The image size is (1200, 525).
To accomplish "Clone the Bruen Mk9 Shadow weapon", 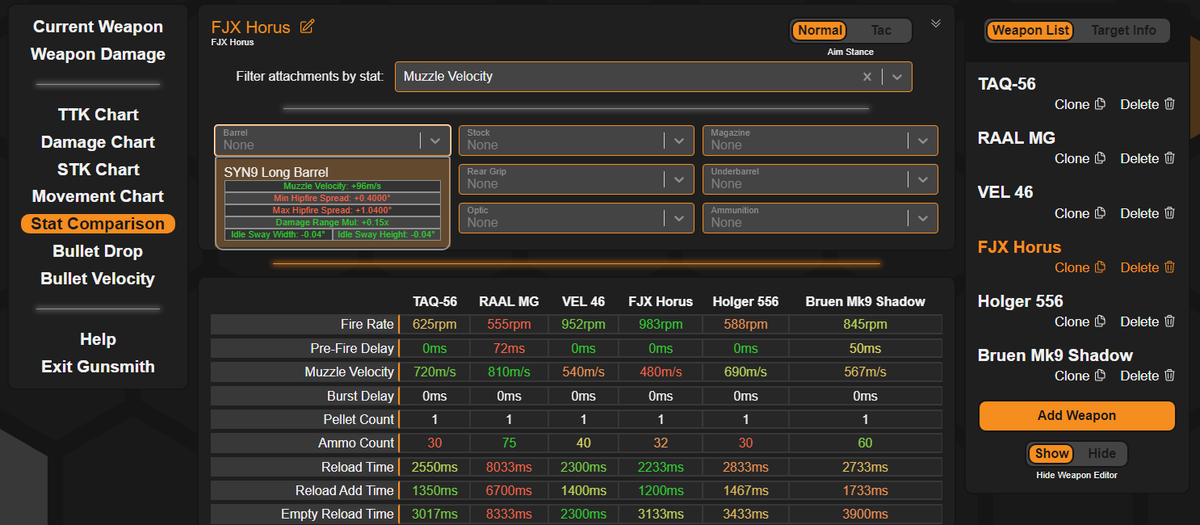I will [x=1079, y=376].
